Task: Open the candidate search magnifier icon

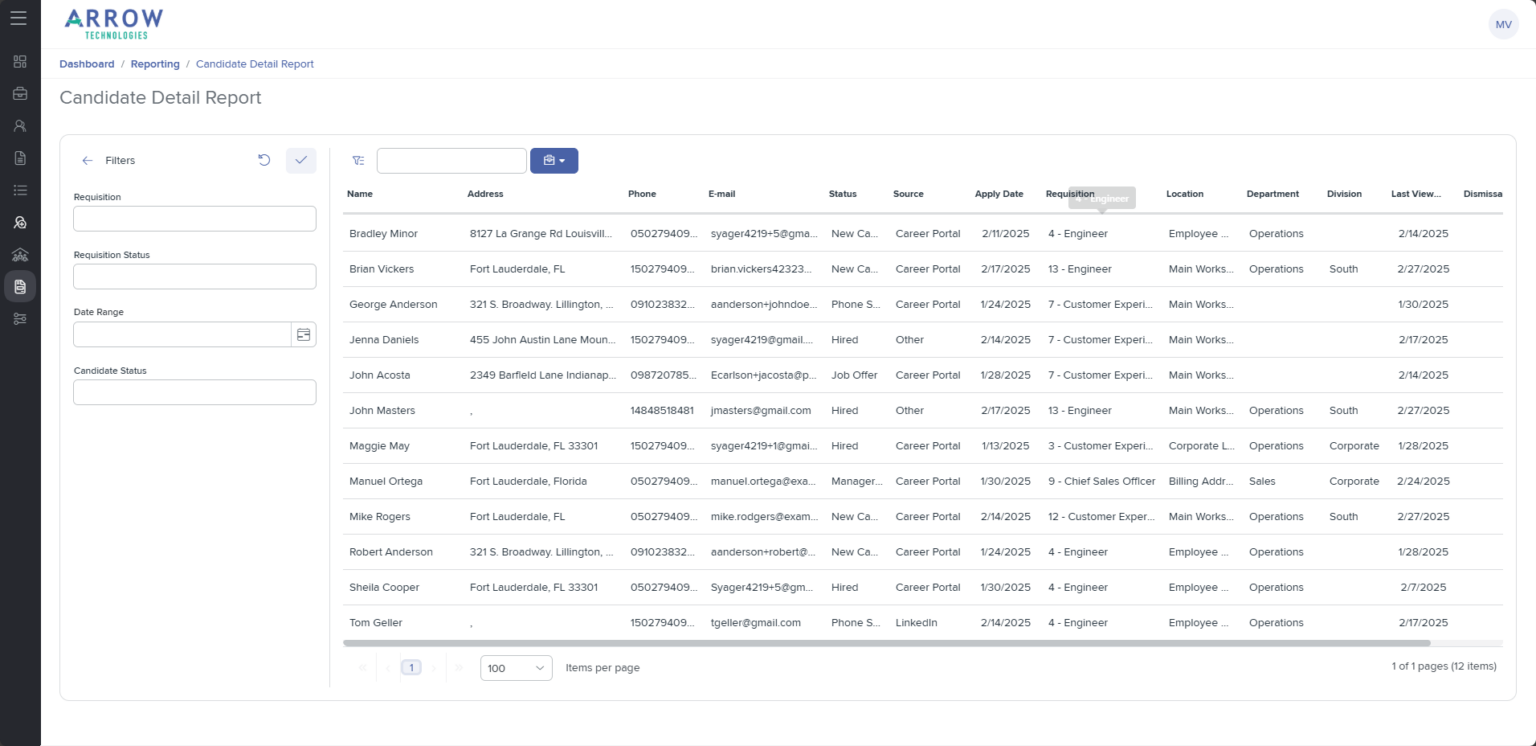Action: 19,222
